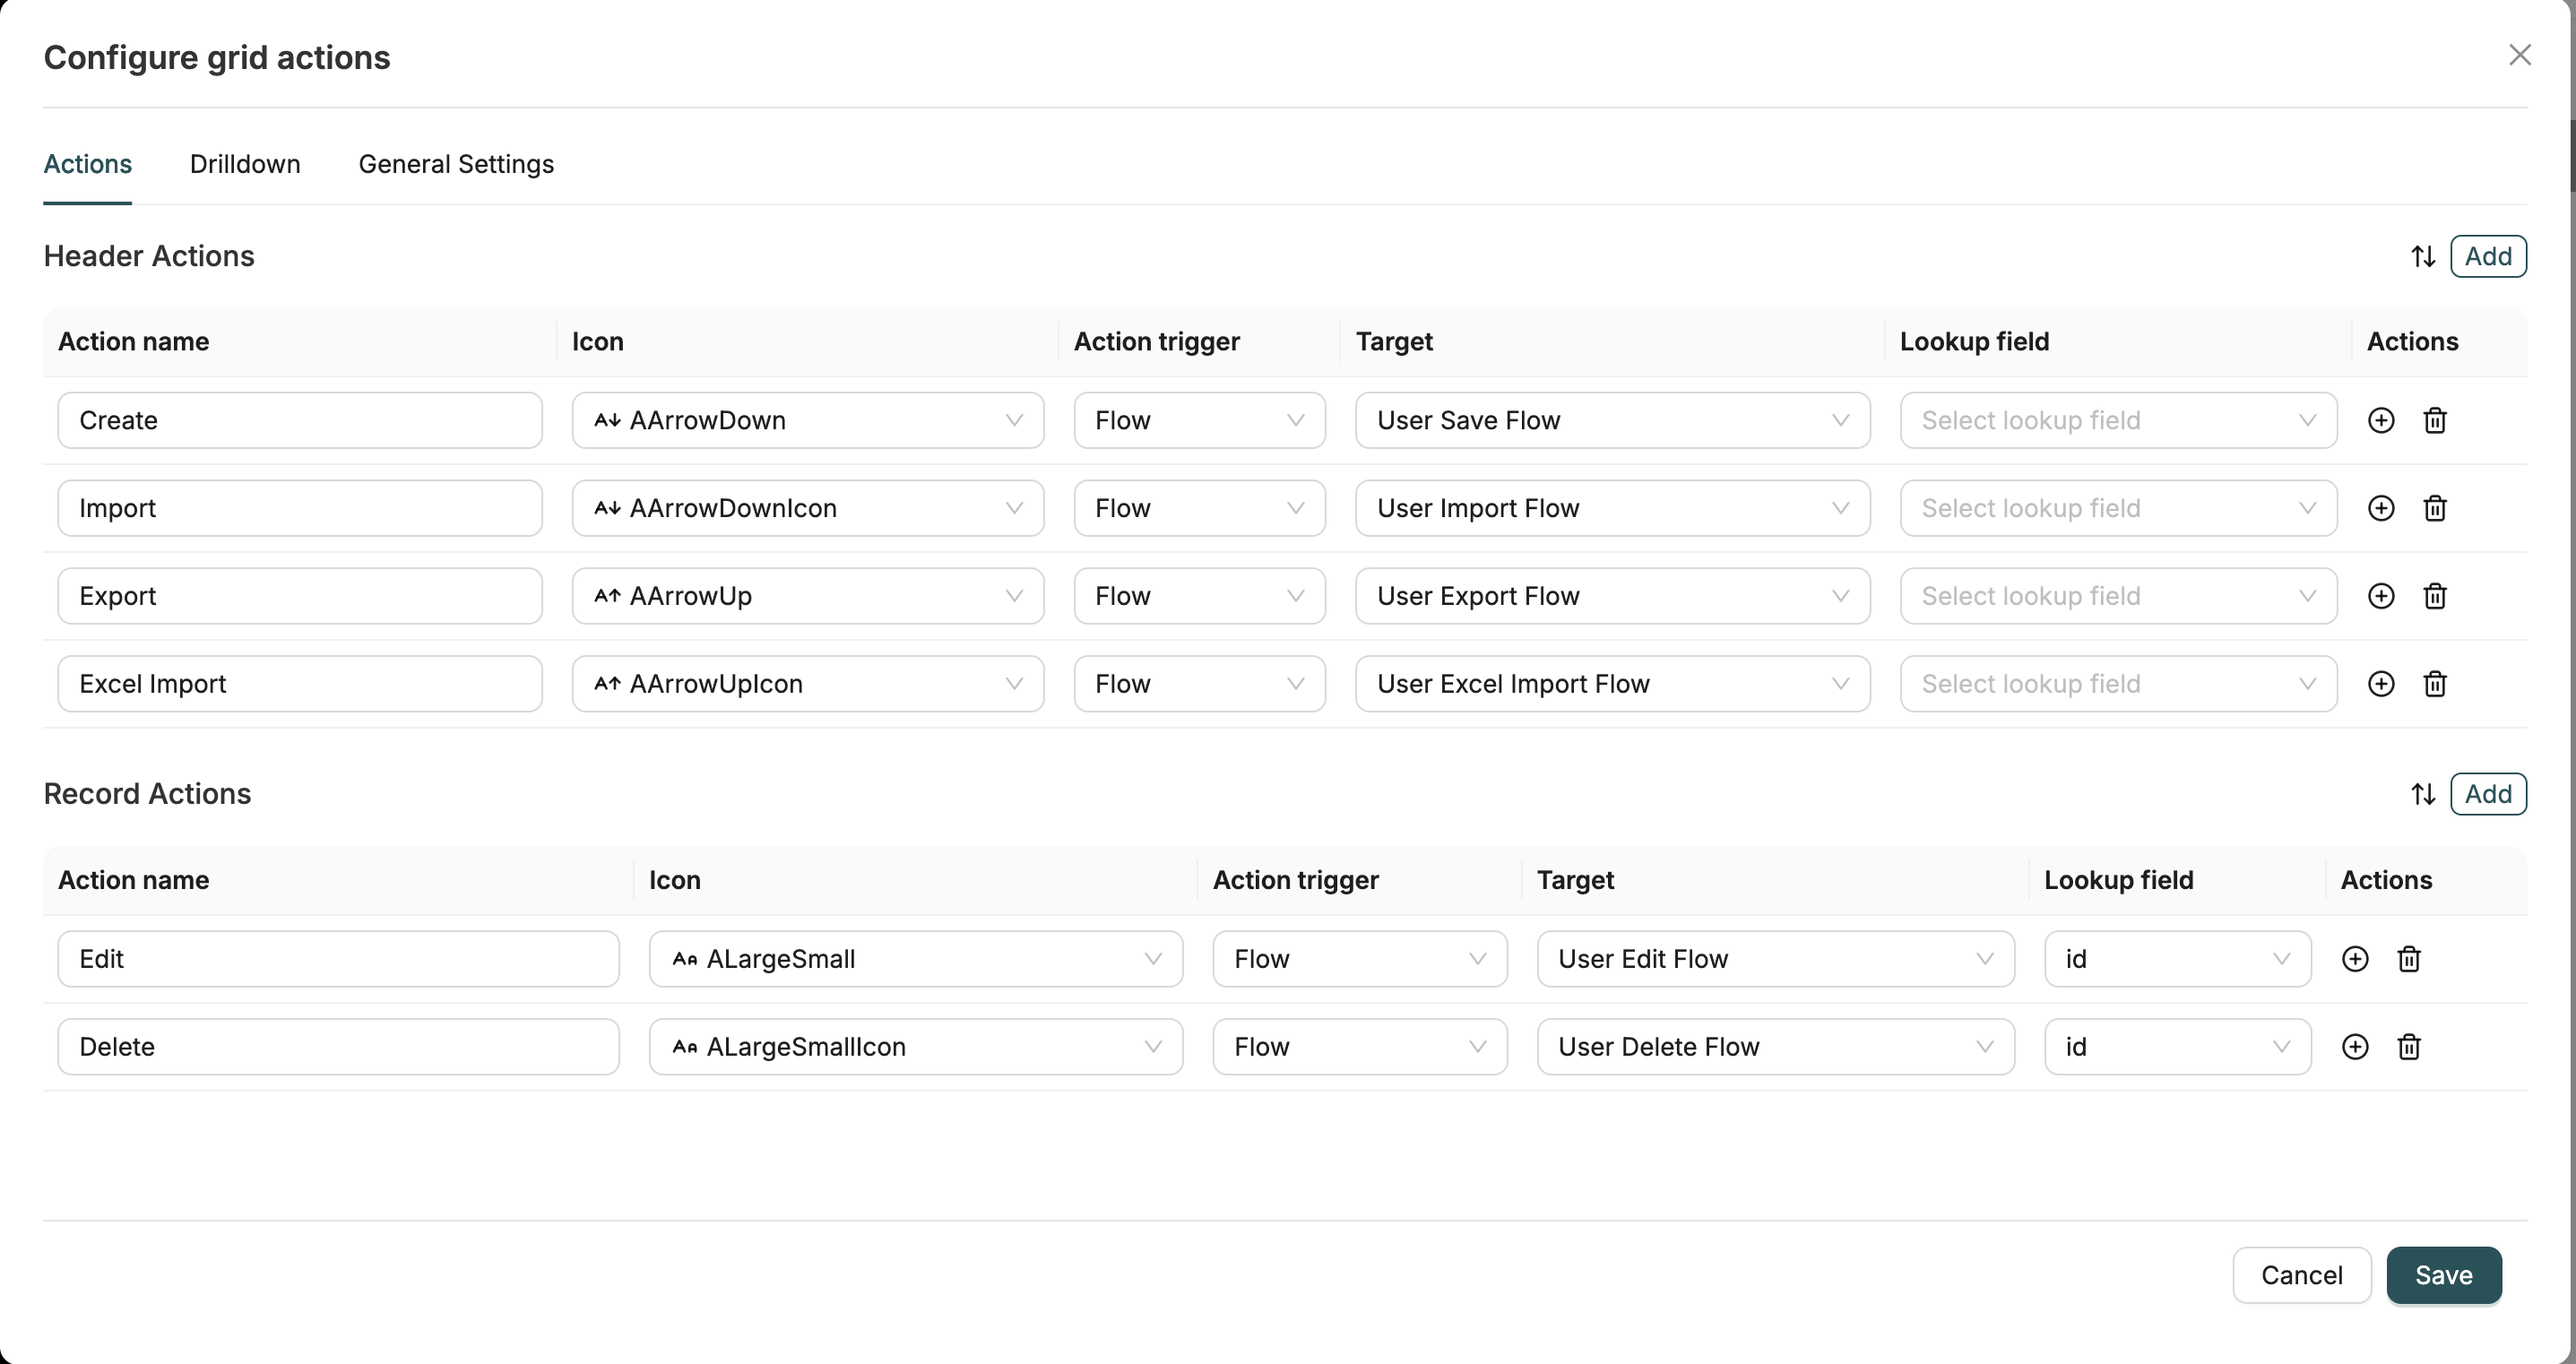Open the lookup field selector for Import
Viewport: 2576px width, 1364px height.
point(2117,508)
